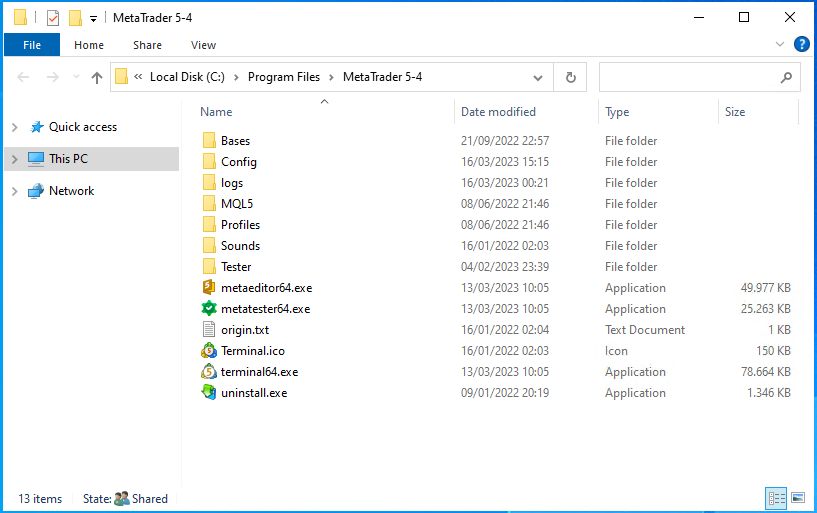Sort by the Size column header

pos(735,112)
